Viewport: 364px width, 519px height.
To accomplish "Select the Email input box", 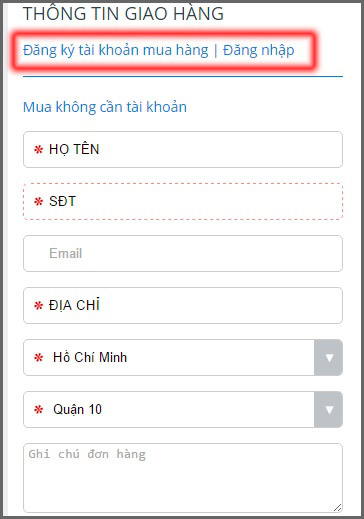I will (x=183, y=253).
